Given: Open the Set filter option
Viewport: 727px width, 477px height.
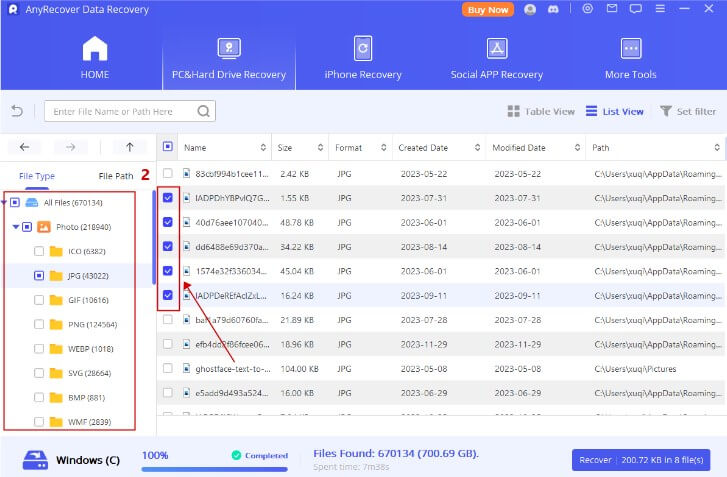Looking at the screenshot, I should [x=688, y=111].
